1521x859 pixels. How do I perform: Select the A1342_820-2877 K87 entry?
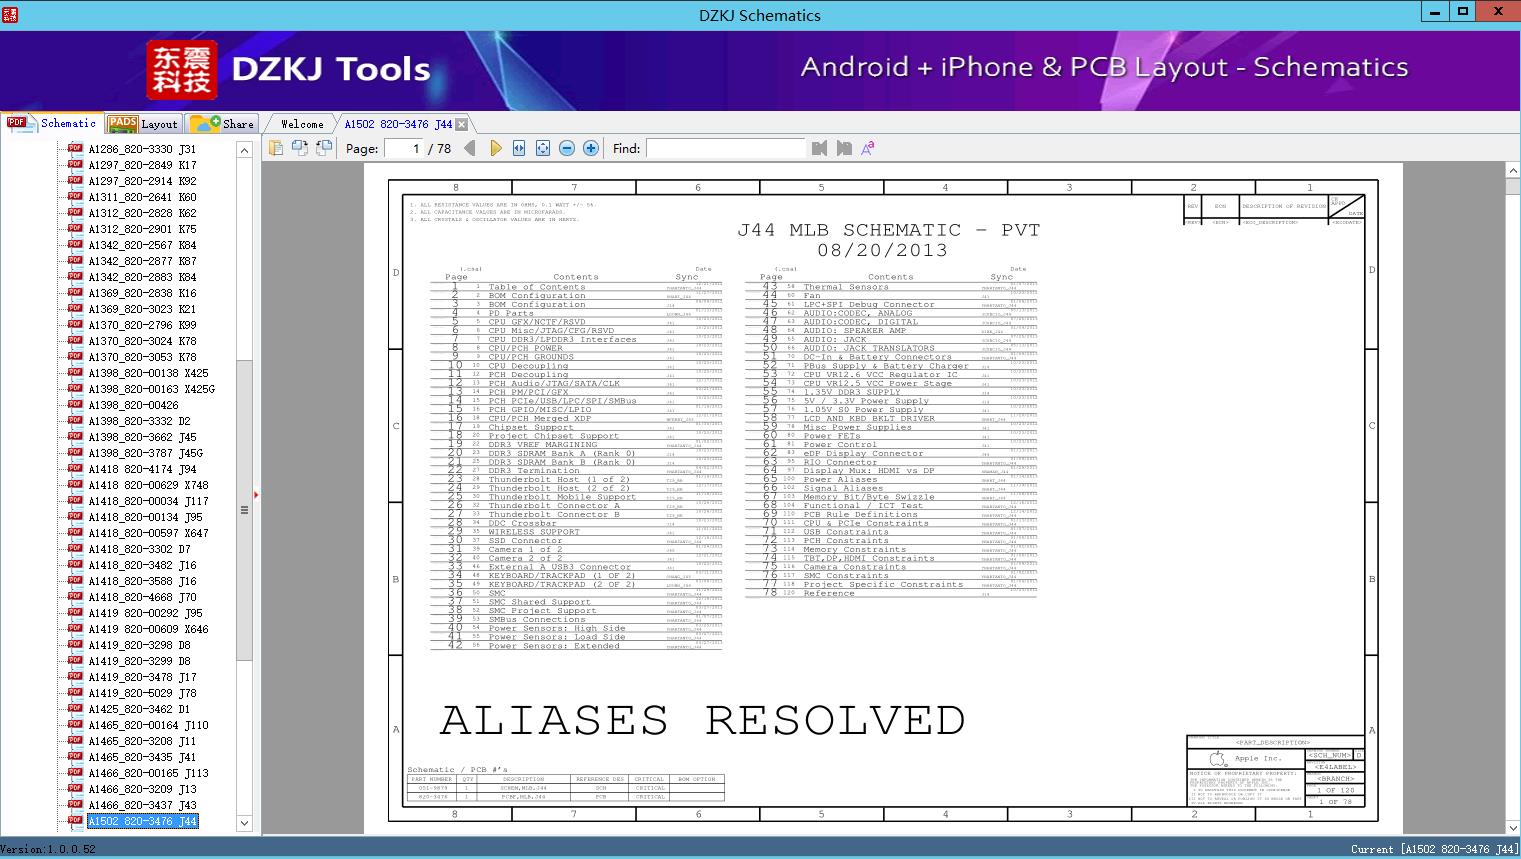(142, 261)
